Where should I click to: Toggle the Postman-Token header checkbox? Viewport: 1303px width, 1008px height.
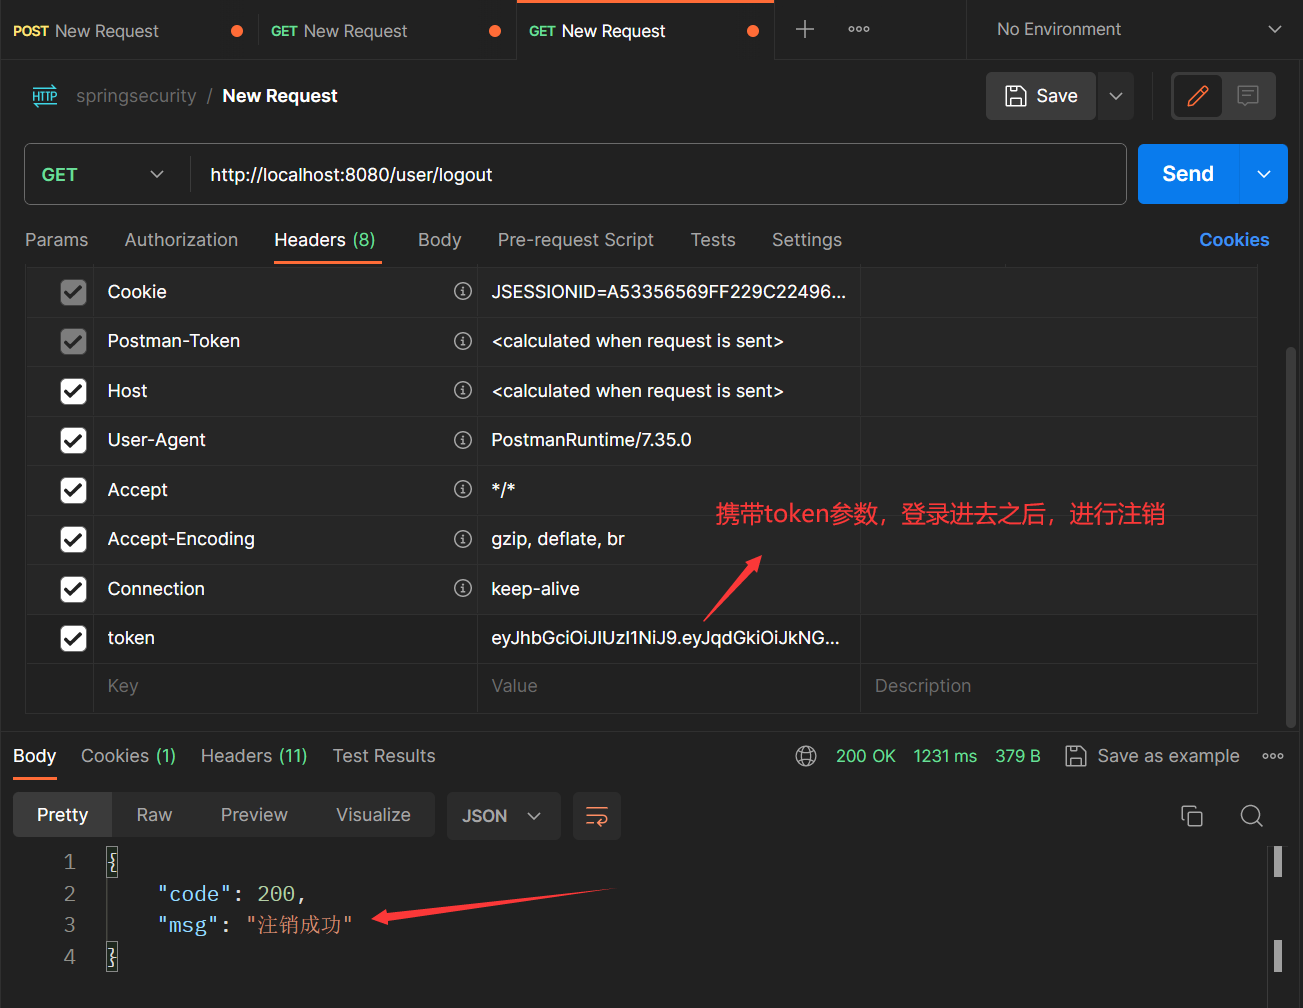[x=73, y=341]
